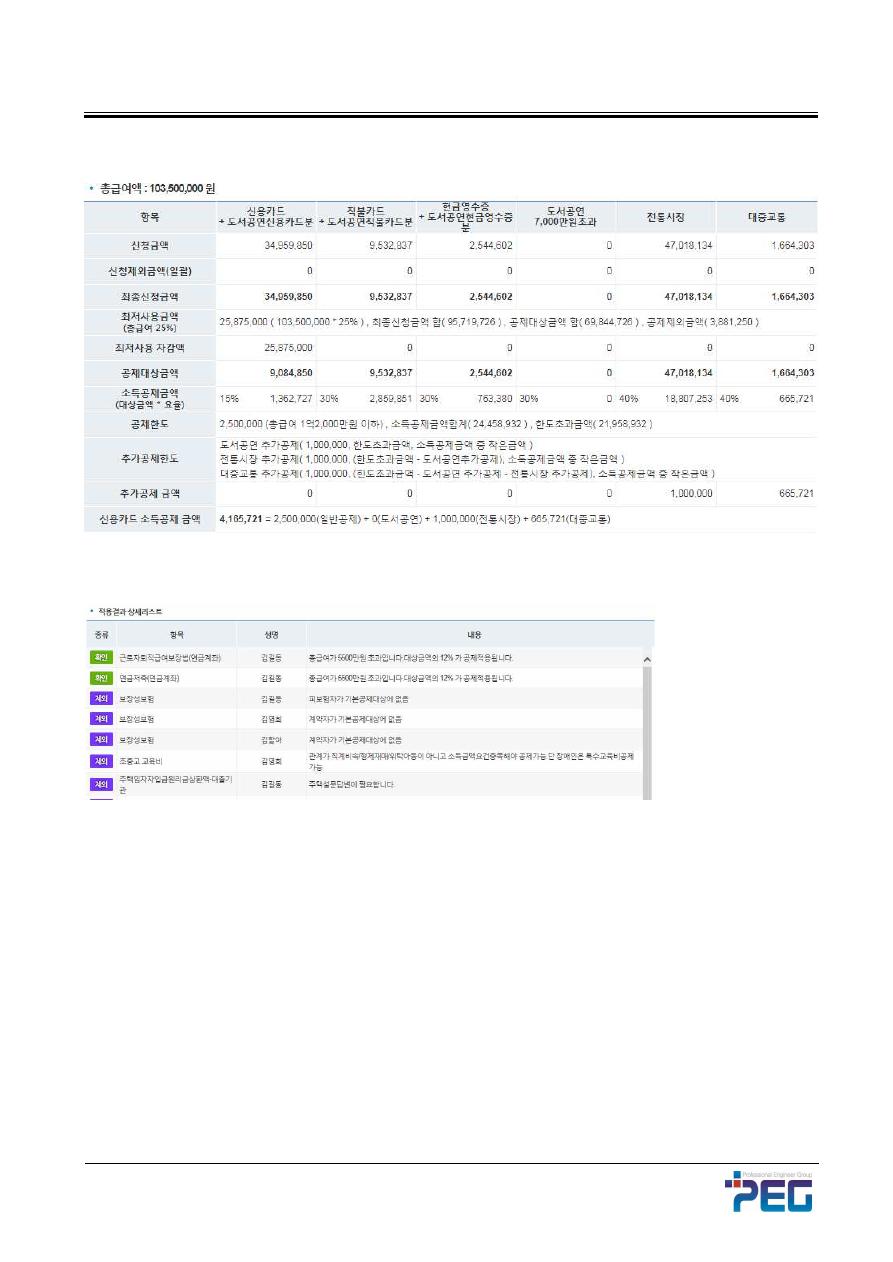The image size is (893, 1262).
Task: Click the scroll-up arrow in the detail list
Action: pyautogui.click(x=647, y=660)
